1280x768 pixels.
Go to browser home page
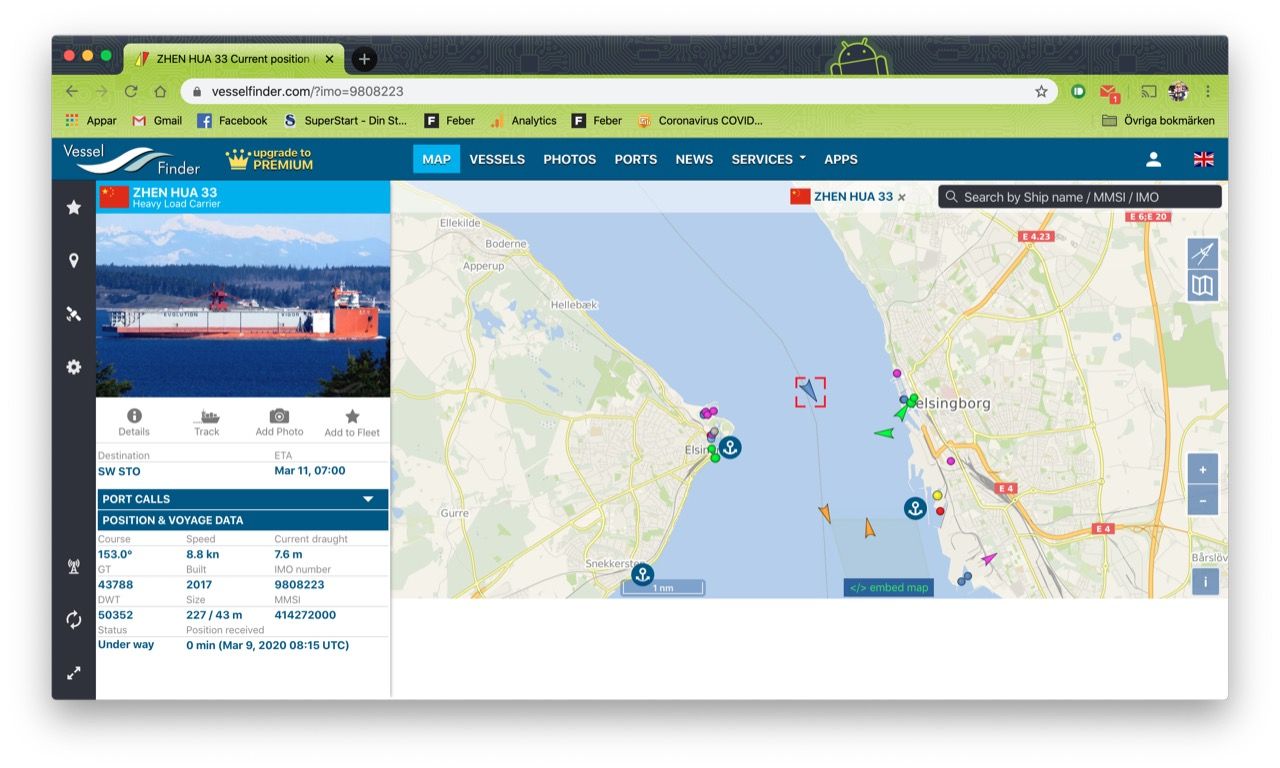point(160,91)
